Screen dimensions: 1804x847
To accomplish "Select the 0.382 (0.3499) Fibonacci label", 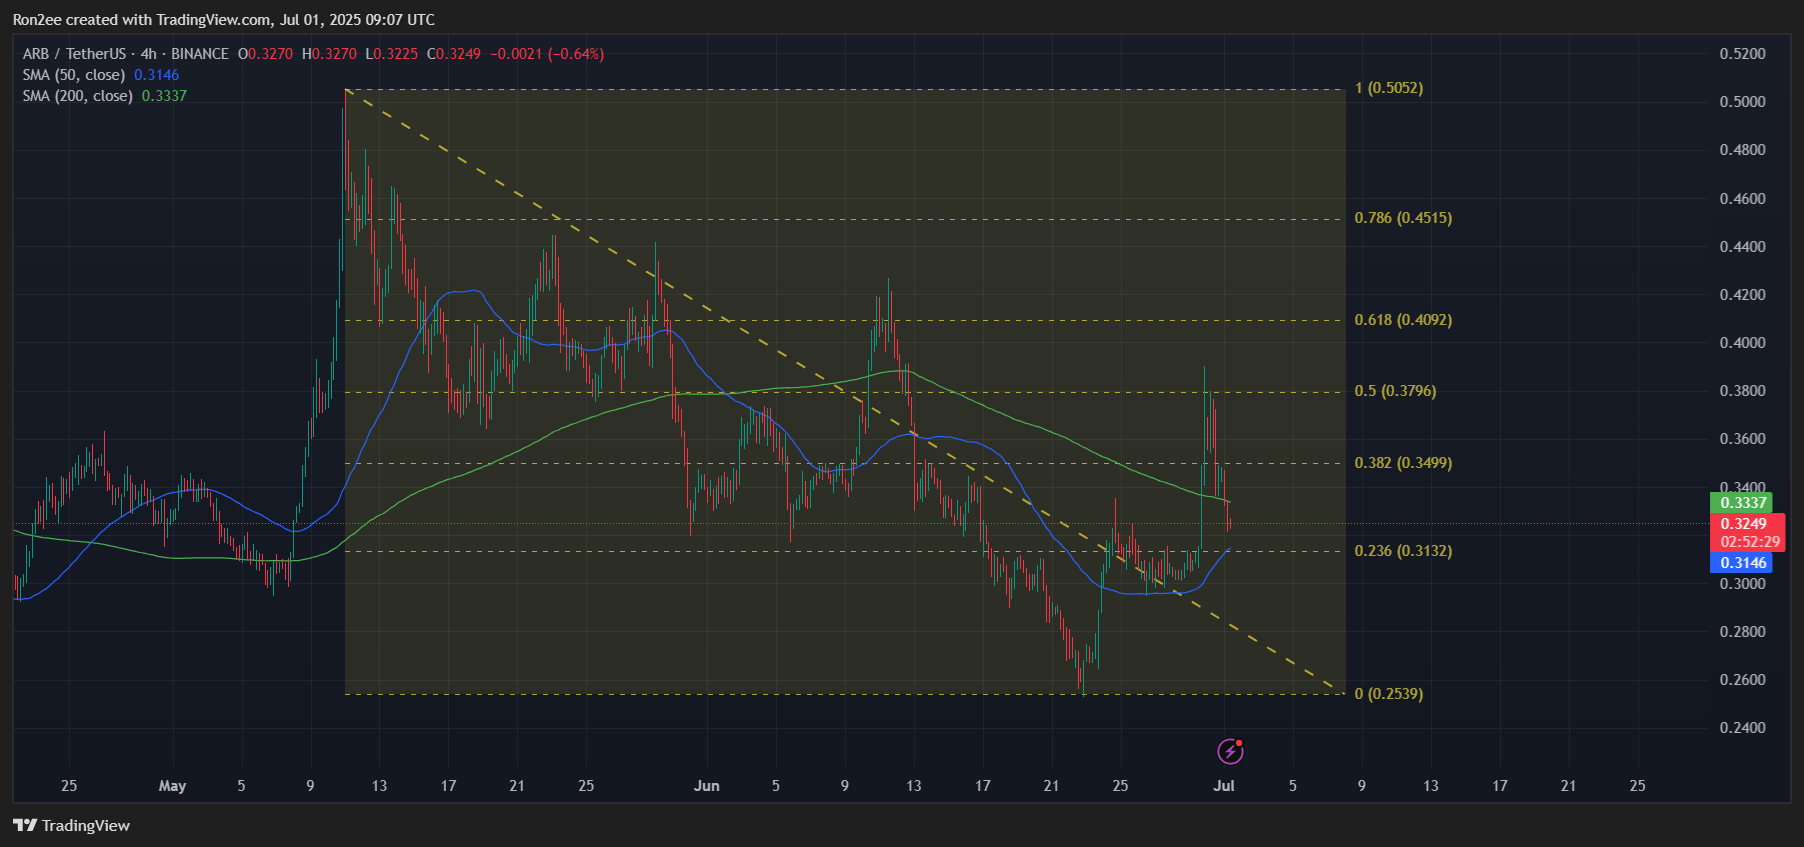I will point(1402,463).
